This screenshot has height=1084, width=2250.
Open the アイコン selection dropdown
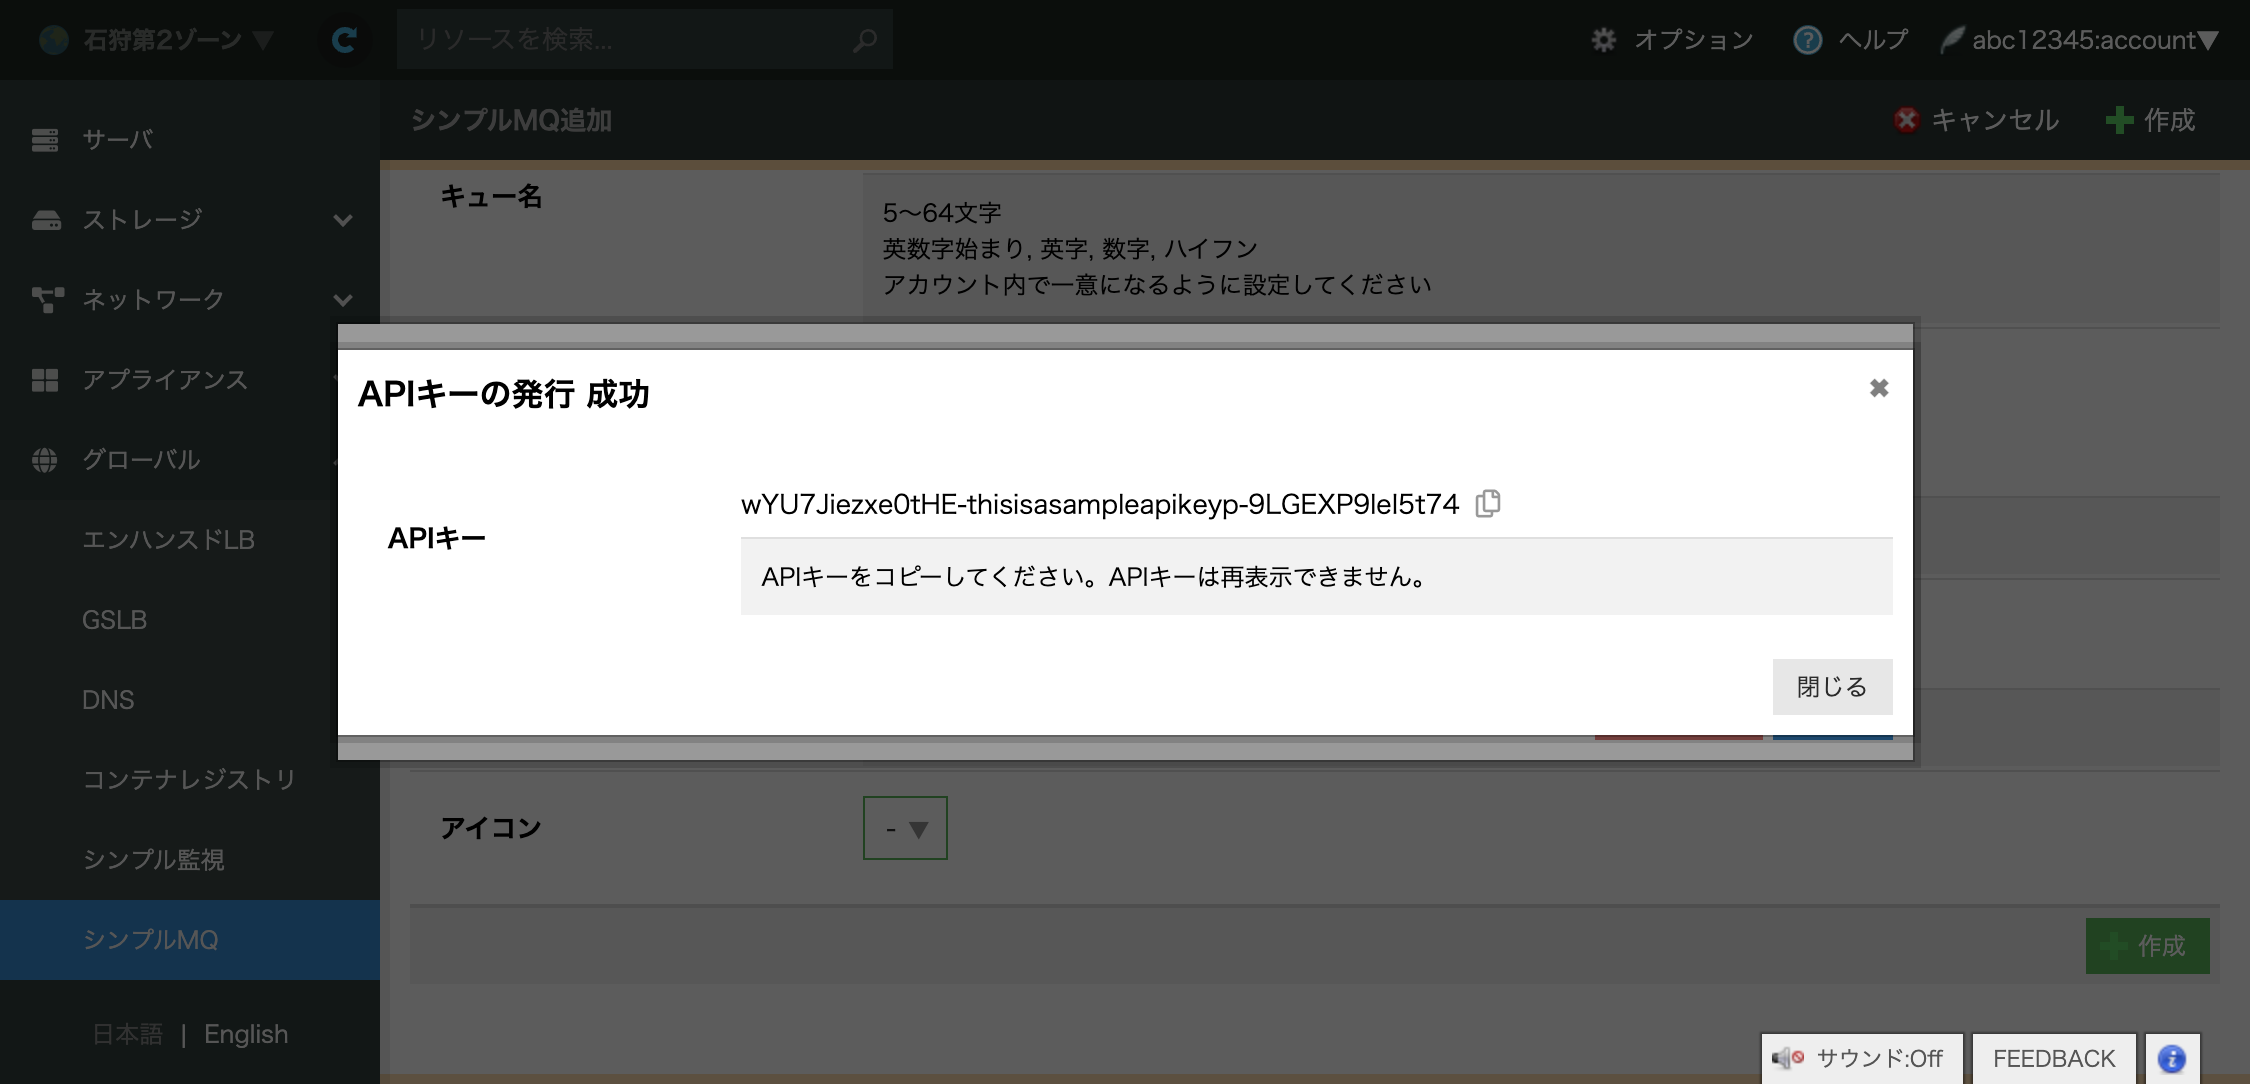(x=905, y=828)
